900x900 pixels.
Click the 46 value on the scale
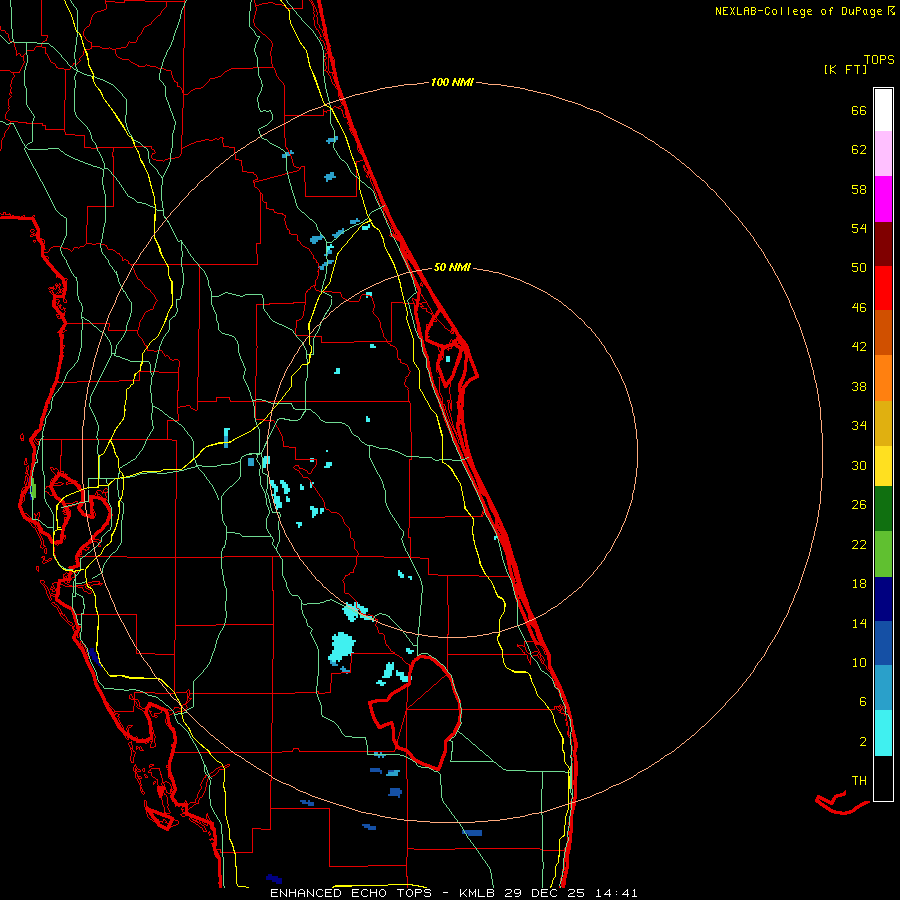tap(859, 308)
